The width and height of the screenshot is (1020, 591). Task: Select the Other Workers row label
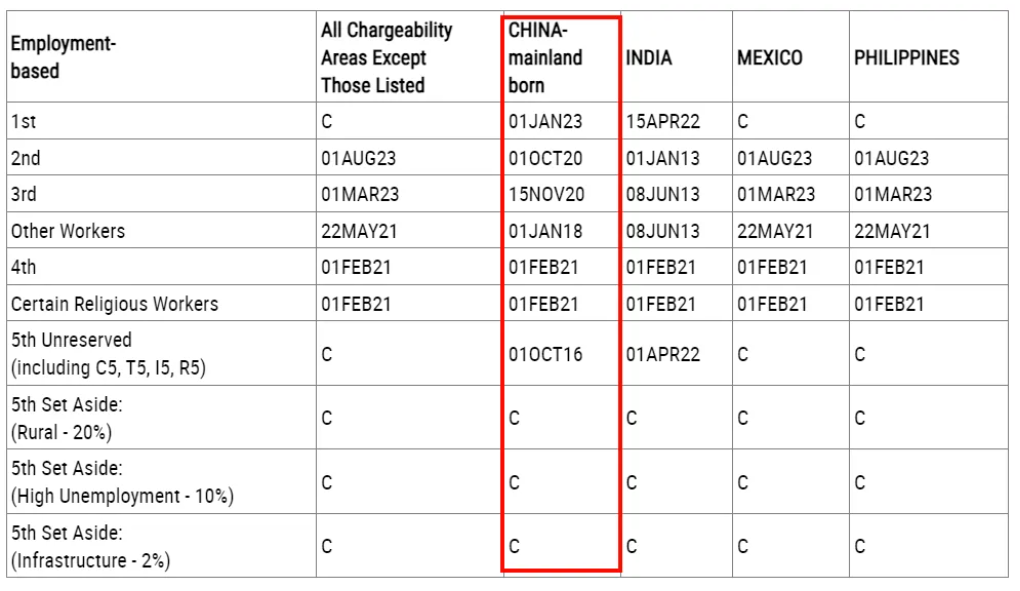[x=68, y=231]
